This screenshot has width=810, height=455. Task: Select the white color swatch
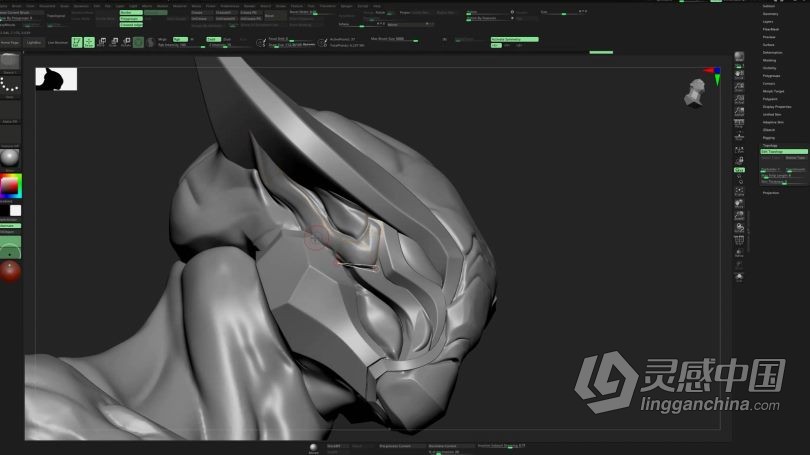pyautogui.click(x=15, y=210)
